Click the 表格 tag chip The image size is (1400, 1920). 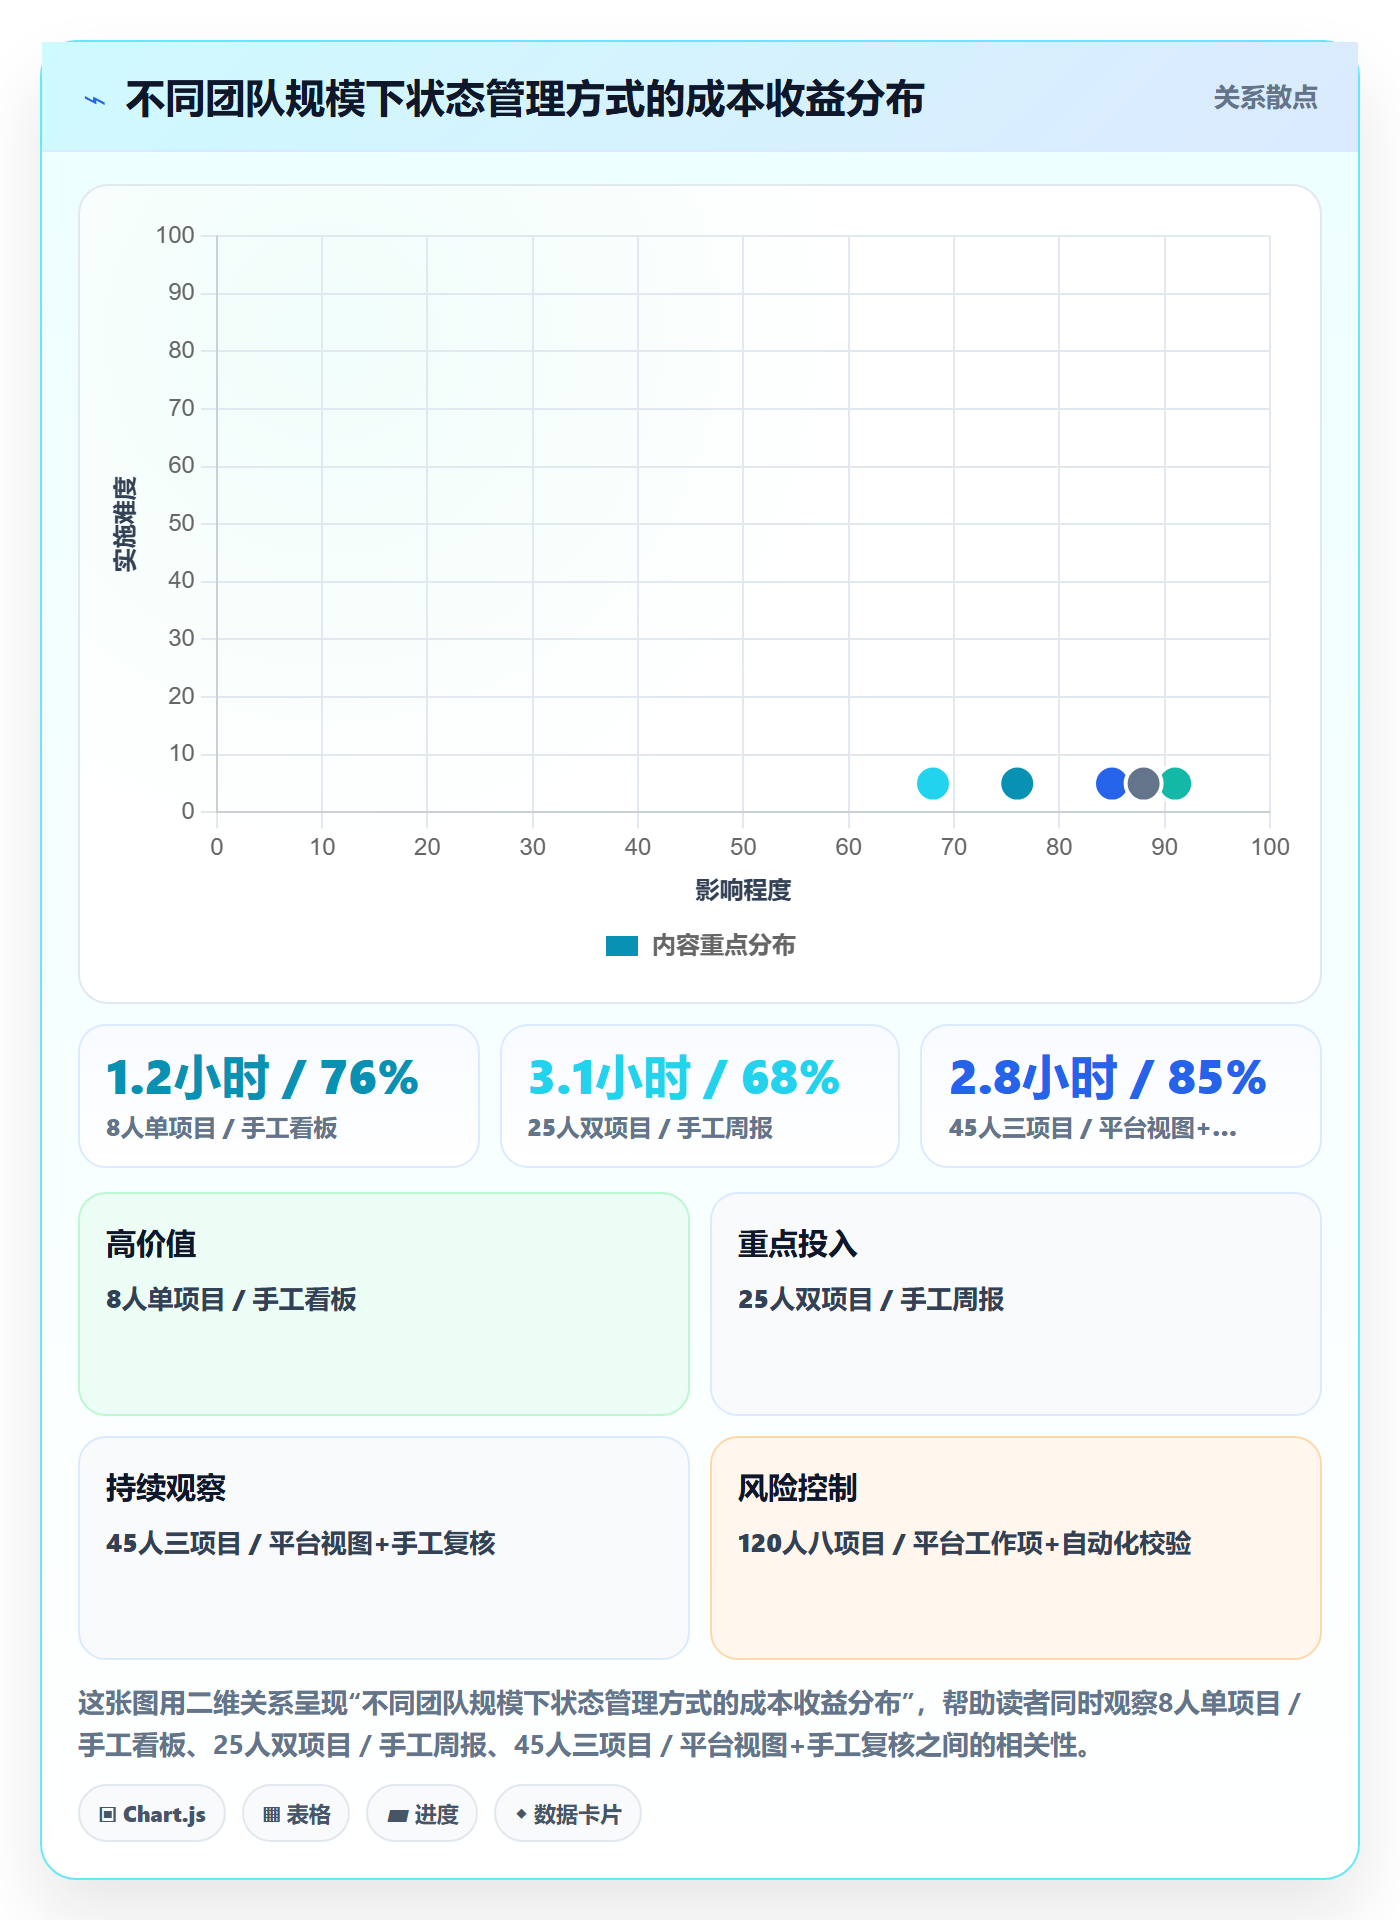(x=296, y=1813)
